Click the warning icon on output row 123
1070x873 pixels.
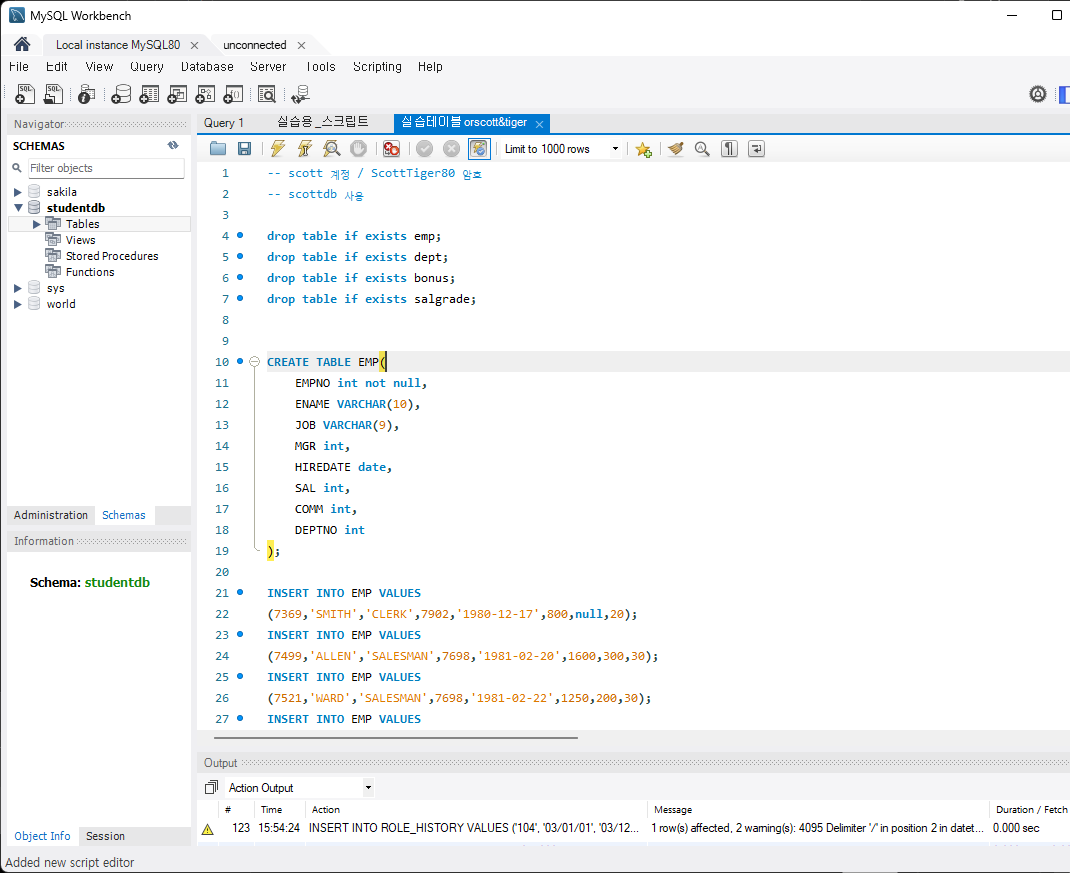pos(207,829)
